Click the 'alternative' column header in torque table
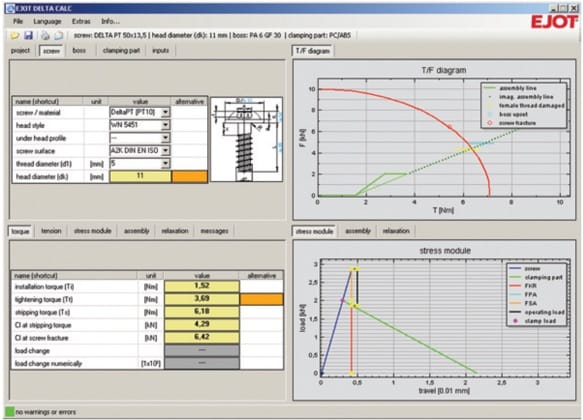Image resolution: width=583 pixels, height=420 pixels. pos(262,276)
